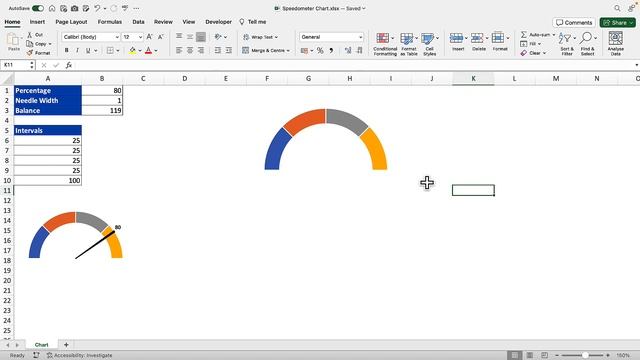Apply the yellow fill colour
Viewport: 640px width, 360px height.
coord(132,51)
